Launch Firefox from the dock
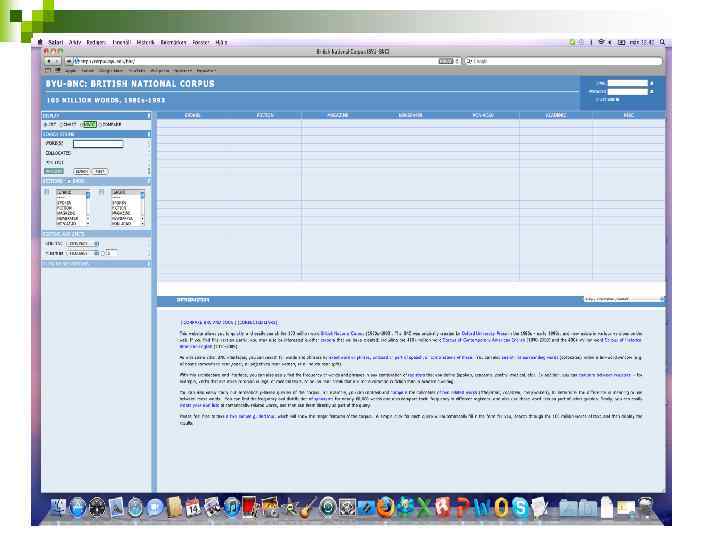This screenshot has width=720, height=540. (385, 507)
